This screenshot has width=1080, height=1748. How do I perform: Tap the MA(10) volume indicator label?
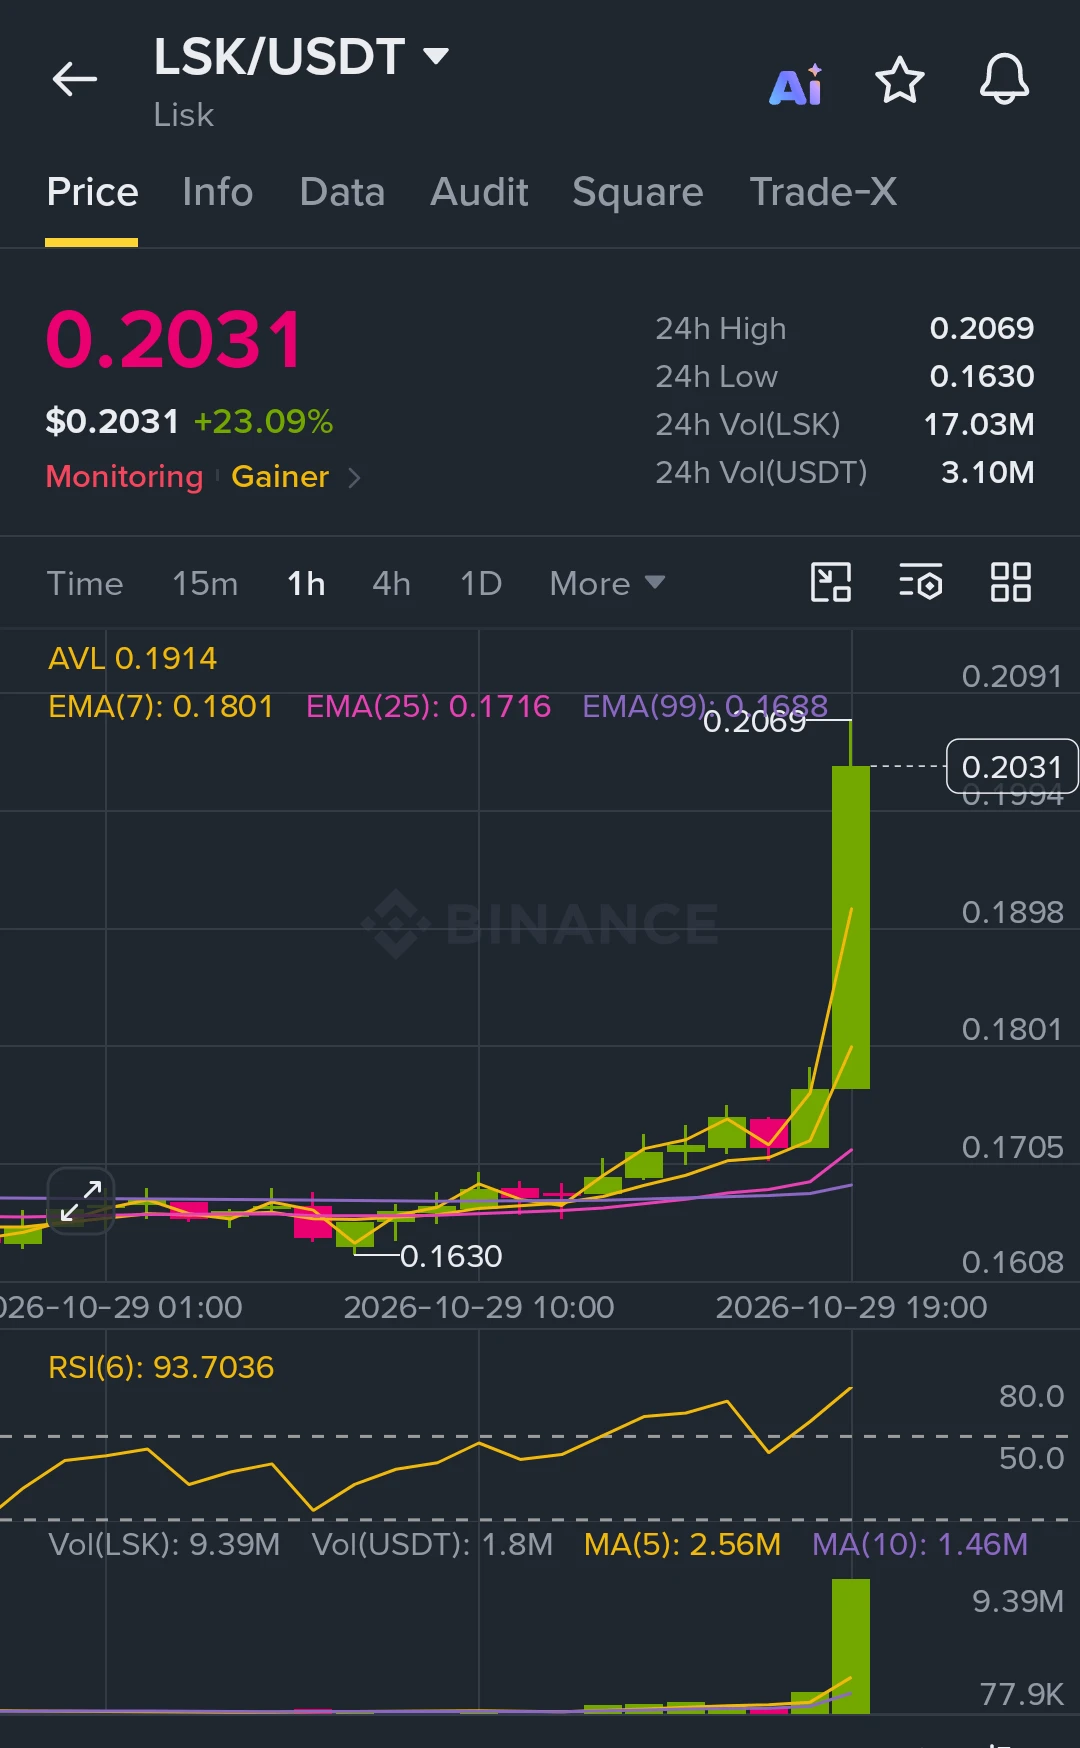click(x=919, y=1544)
